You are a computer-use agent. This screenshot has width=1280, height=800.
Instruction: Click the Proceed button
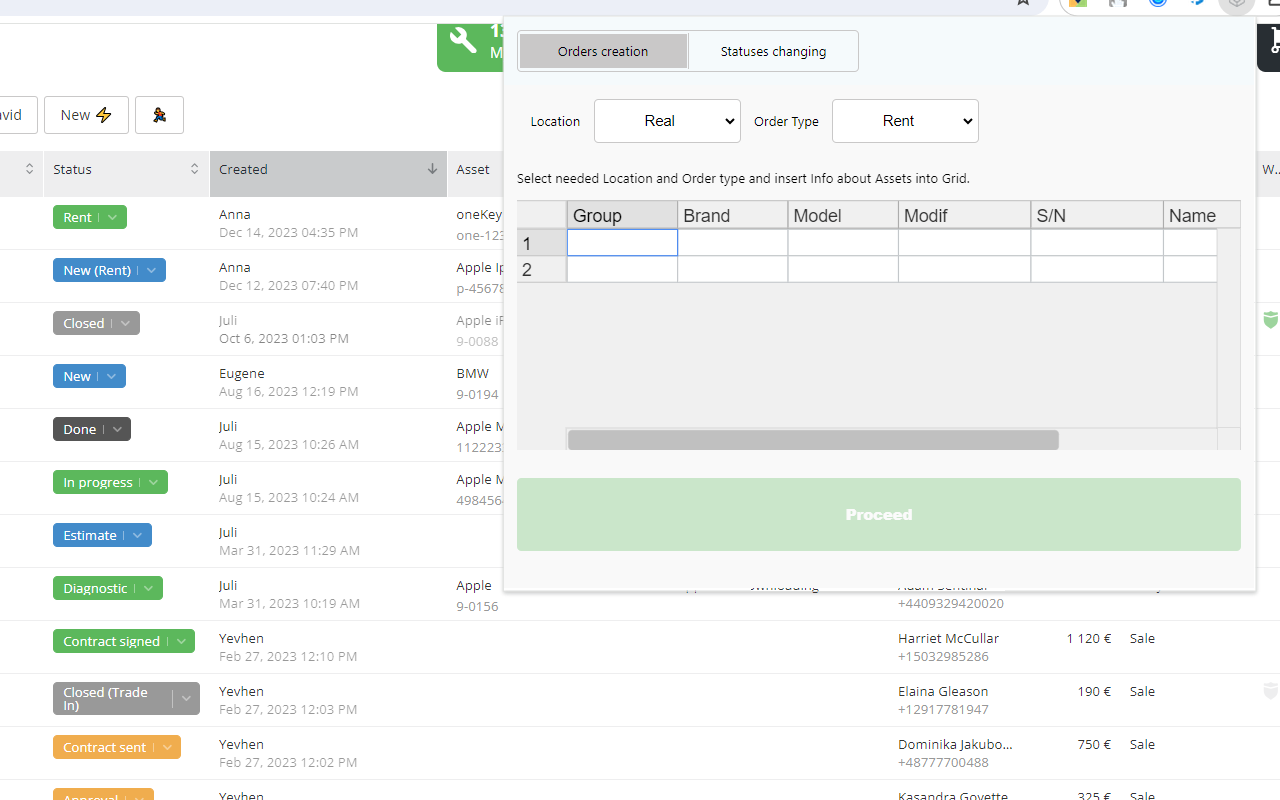coord(878,514)
